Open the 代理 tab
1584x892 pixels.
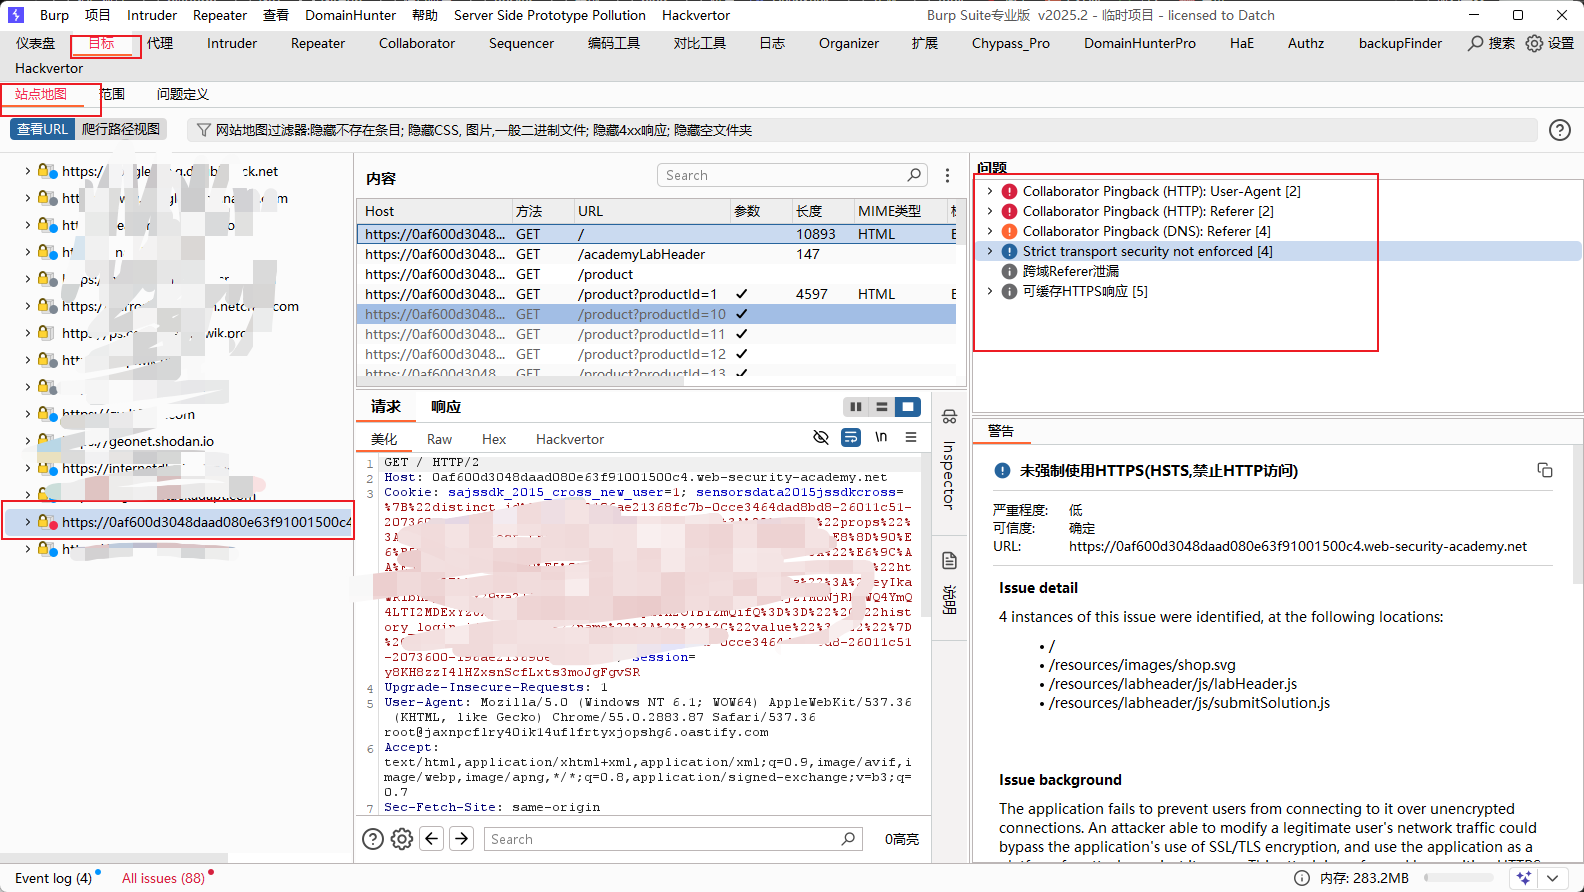click(160, 43)
